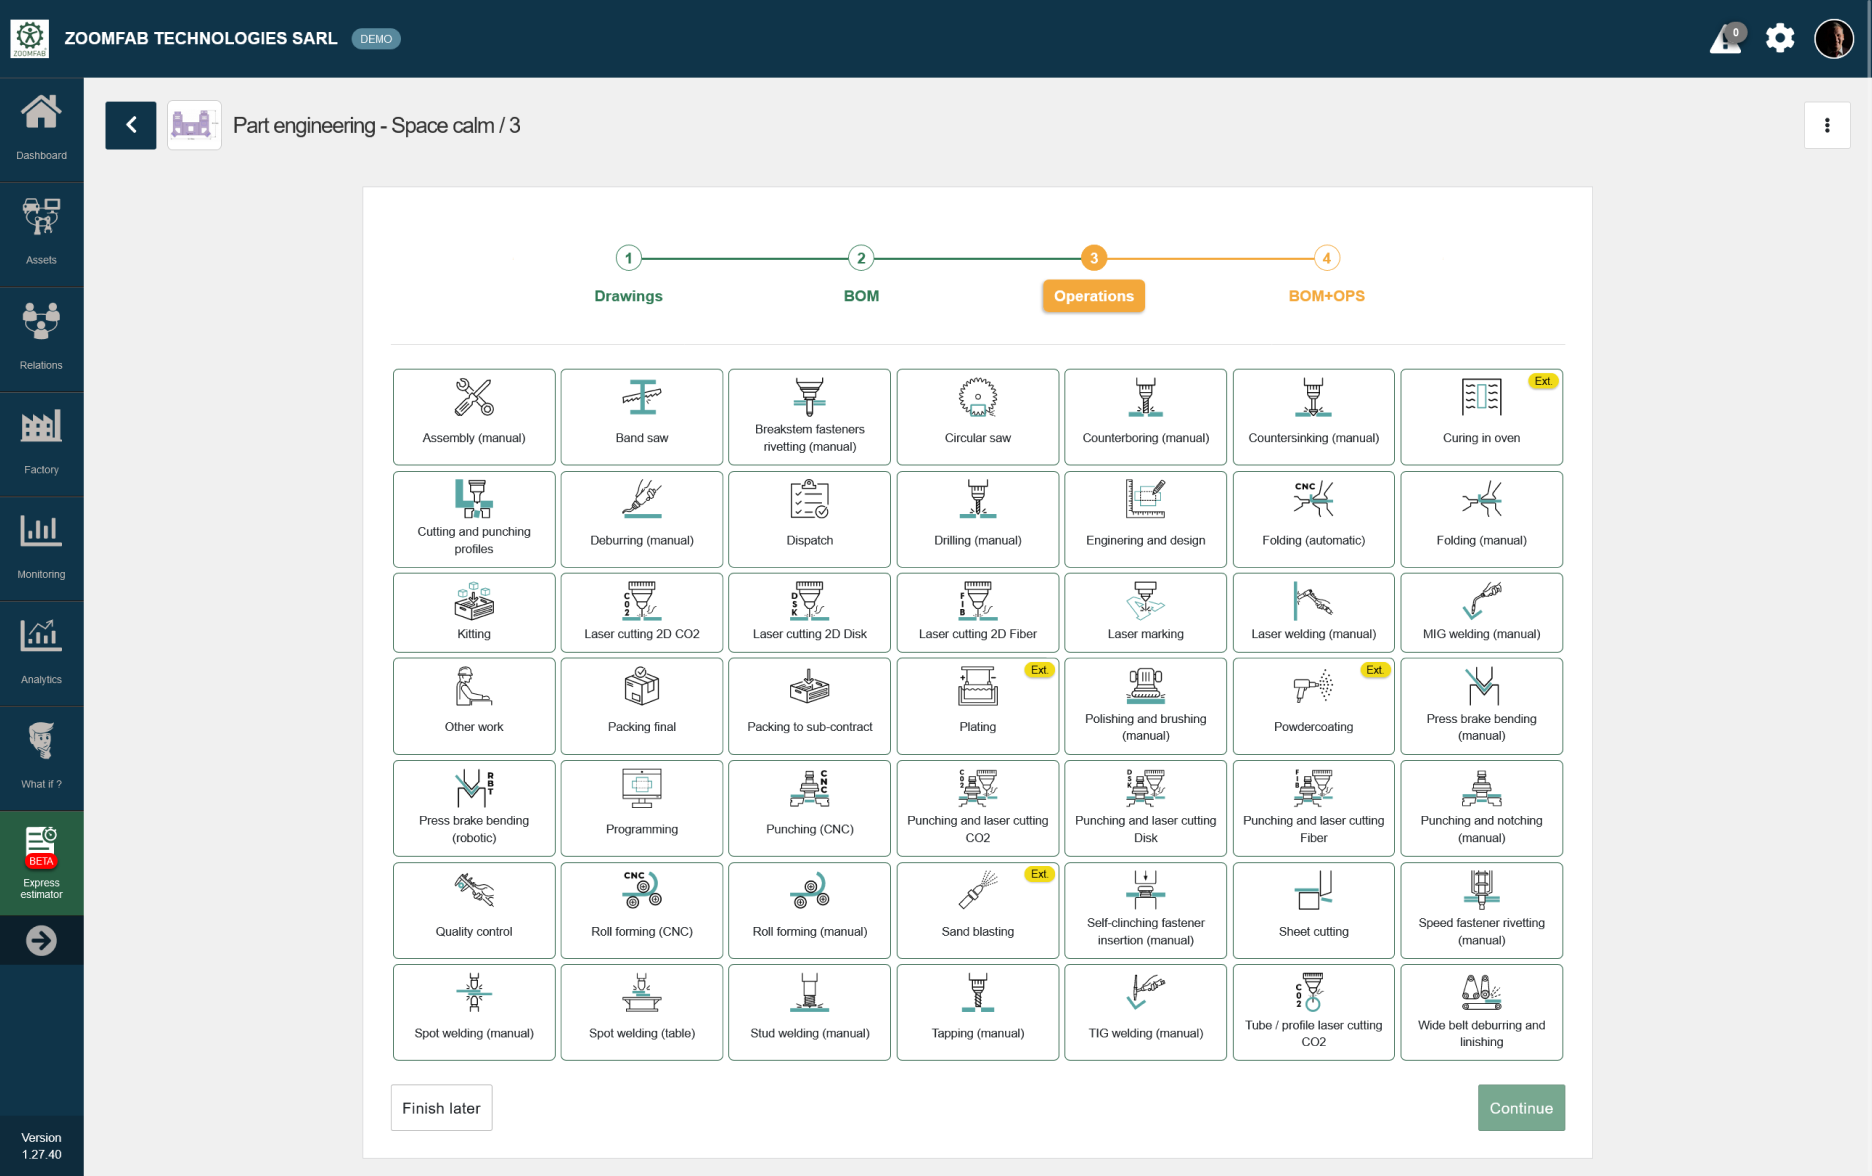Open Analytics in the sidebar
The height and width of the screenshot is (1176, 1872).
41,654
